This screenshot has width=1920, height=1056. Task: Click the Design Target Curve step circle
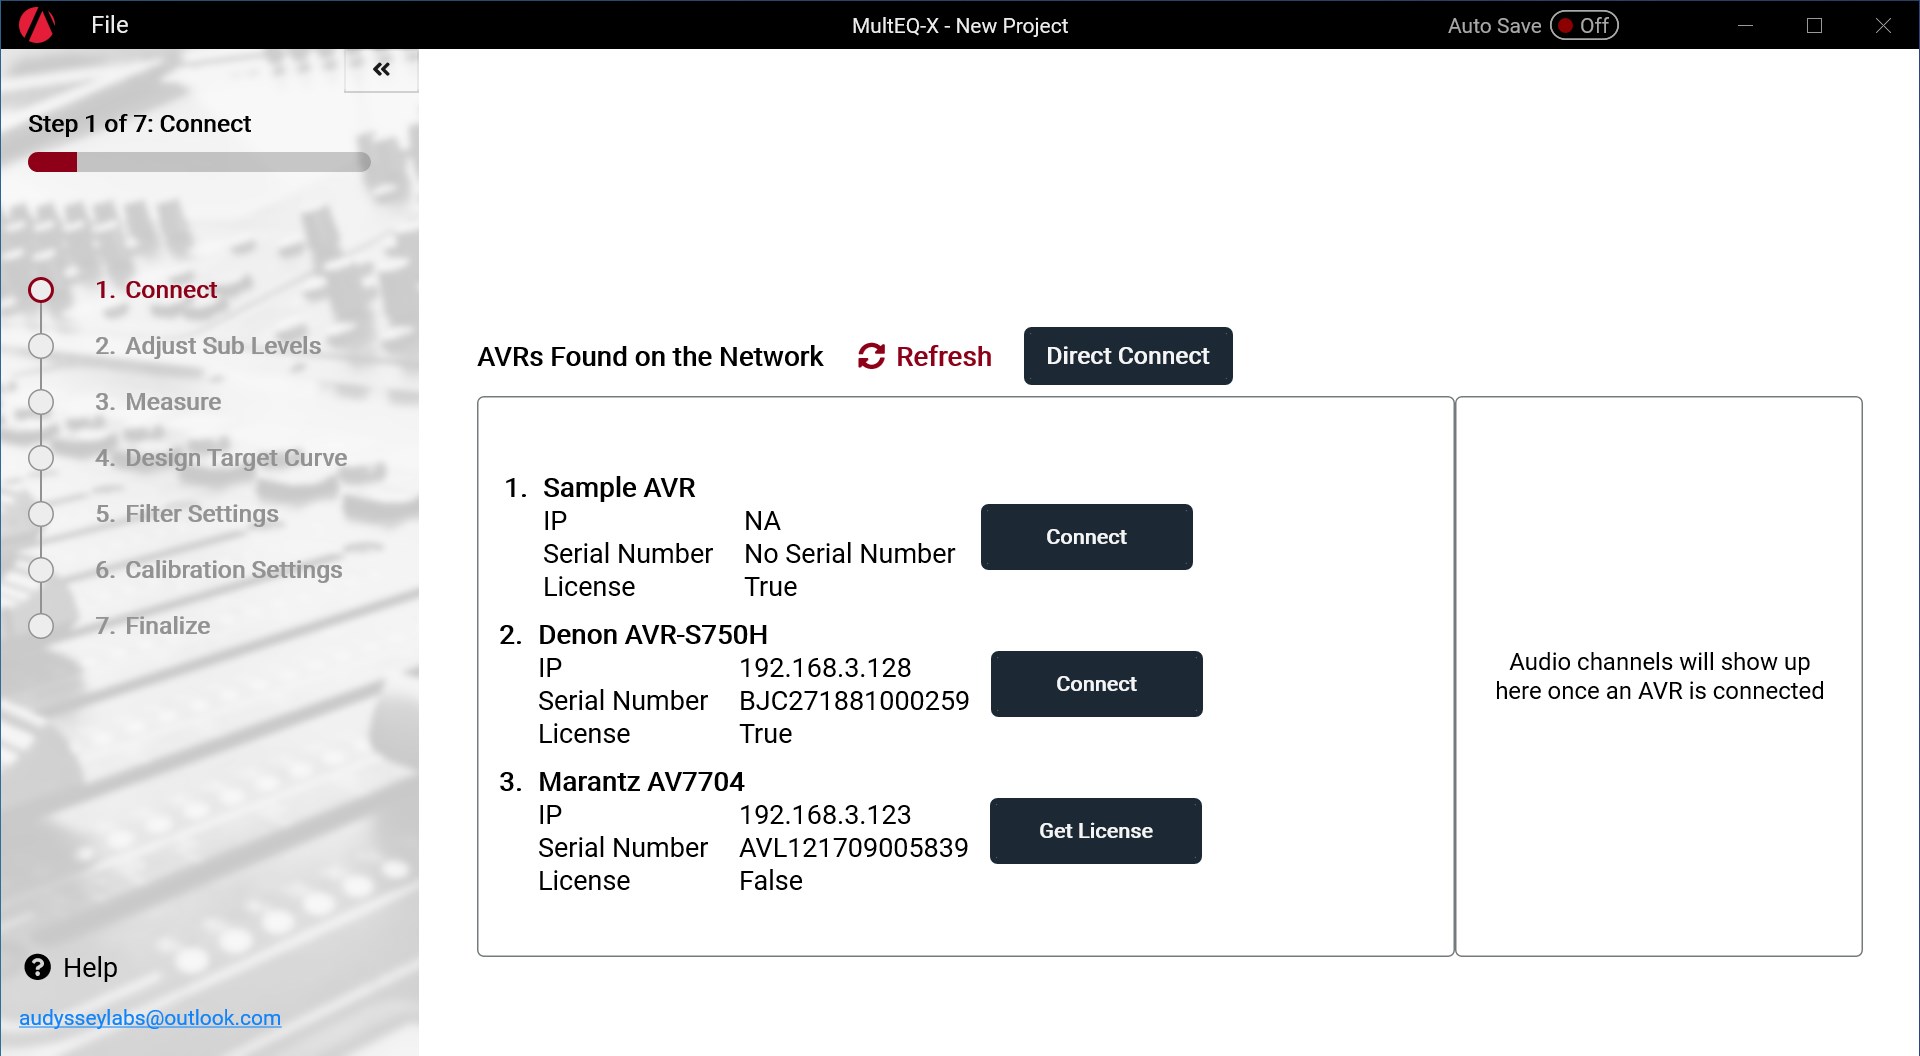[41, 458]
